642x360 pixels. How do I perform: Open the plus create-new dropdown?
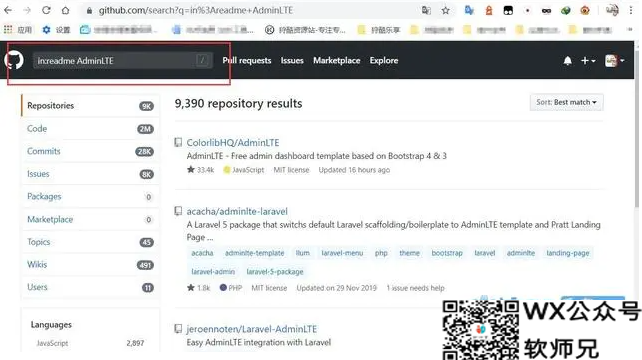(588, 61)
